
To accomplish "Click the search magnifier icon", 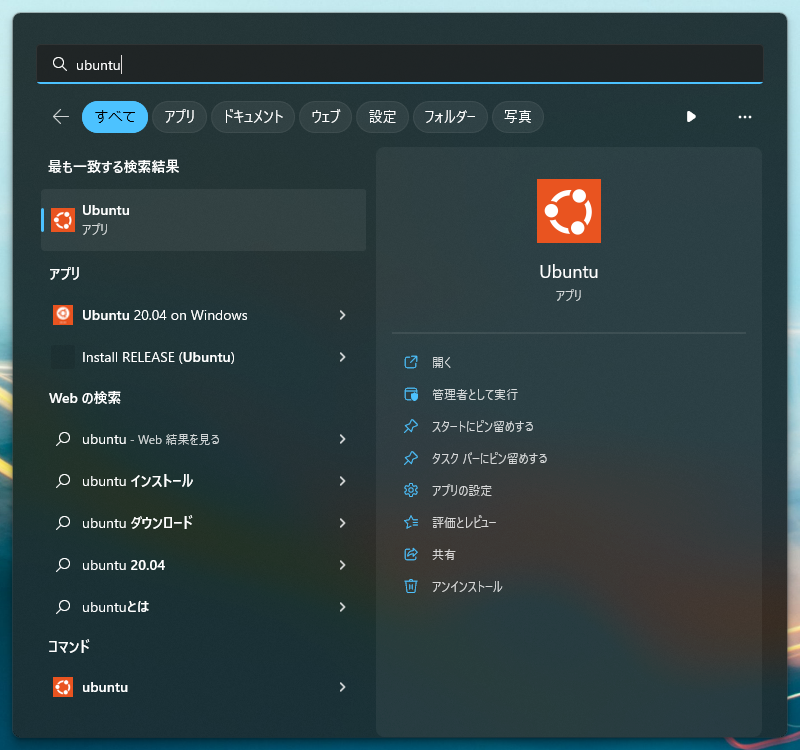I will point(59,64).
